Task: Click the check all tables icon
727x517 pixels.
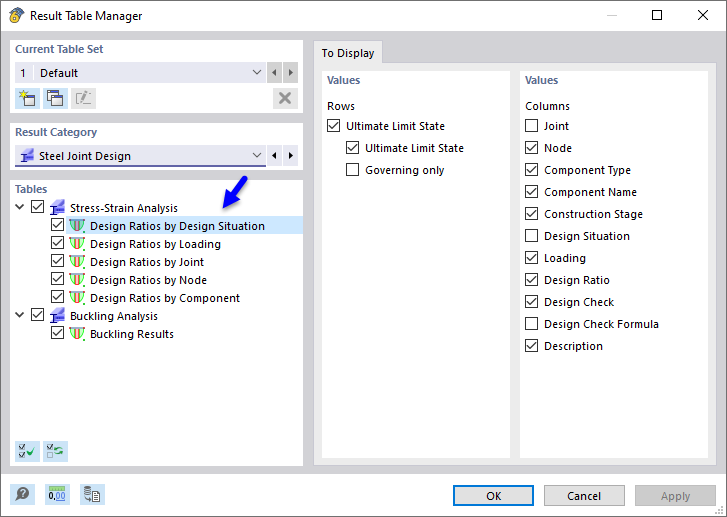Action: click(27, 451)
